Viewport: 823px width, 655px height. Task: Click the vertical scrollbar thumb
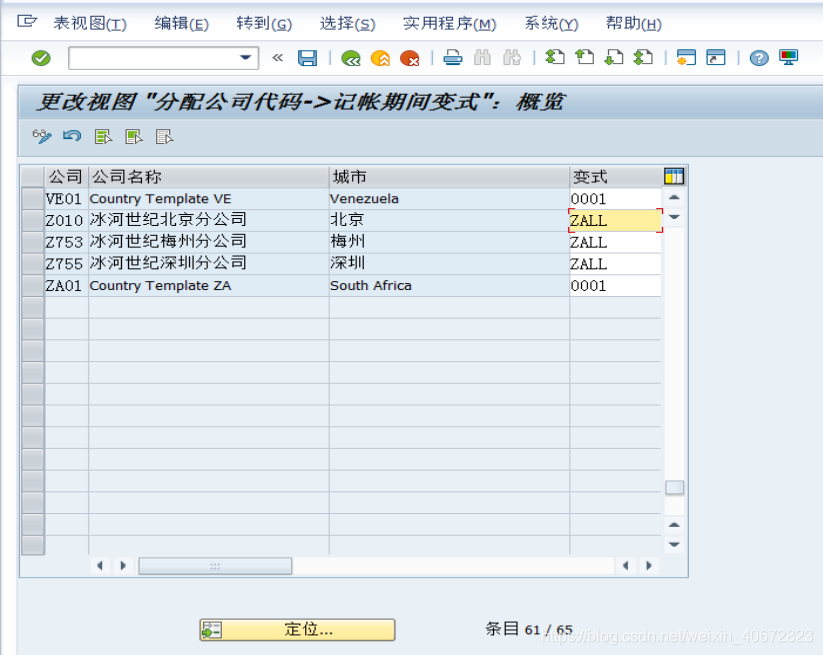(x=674, y=488)
